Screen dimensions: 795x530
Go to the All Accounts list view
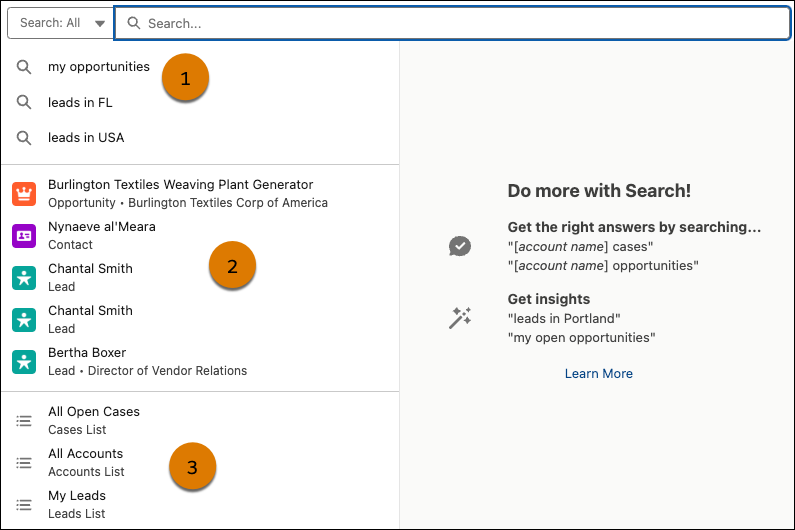pyautogui.click(x=86, y=454)
